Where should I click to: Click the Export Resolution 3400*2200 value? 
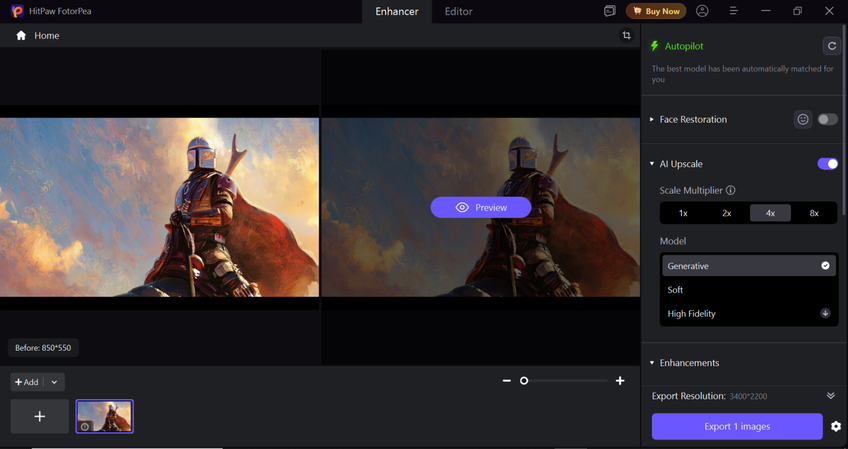pyautogui.click(x=748, y=396)
